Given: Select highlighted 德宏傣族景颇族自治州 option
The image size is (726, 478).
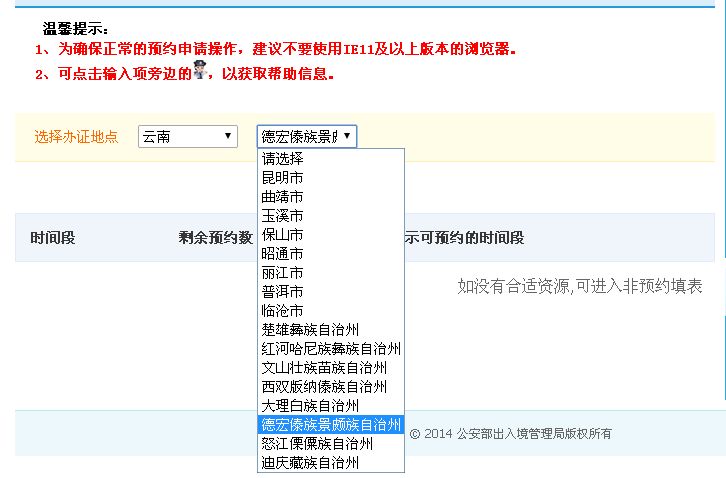Looking at the screenshot, I should 331,425.
